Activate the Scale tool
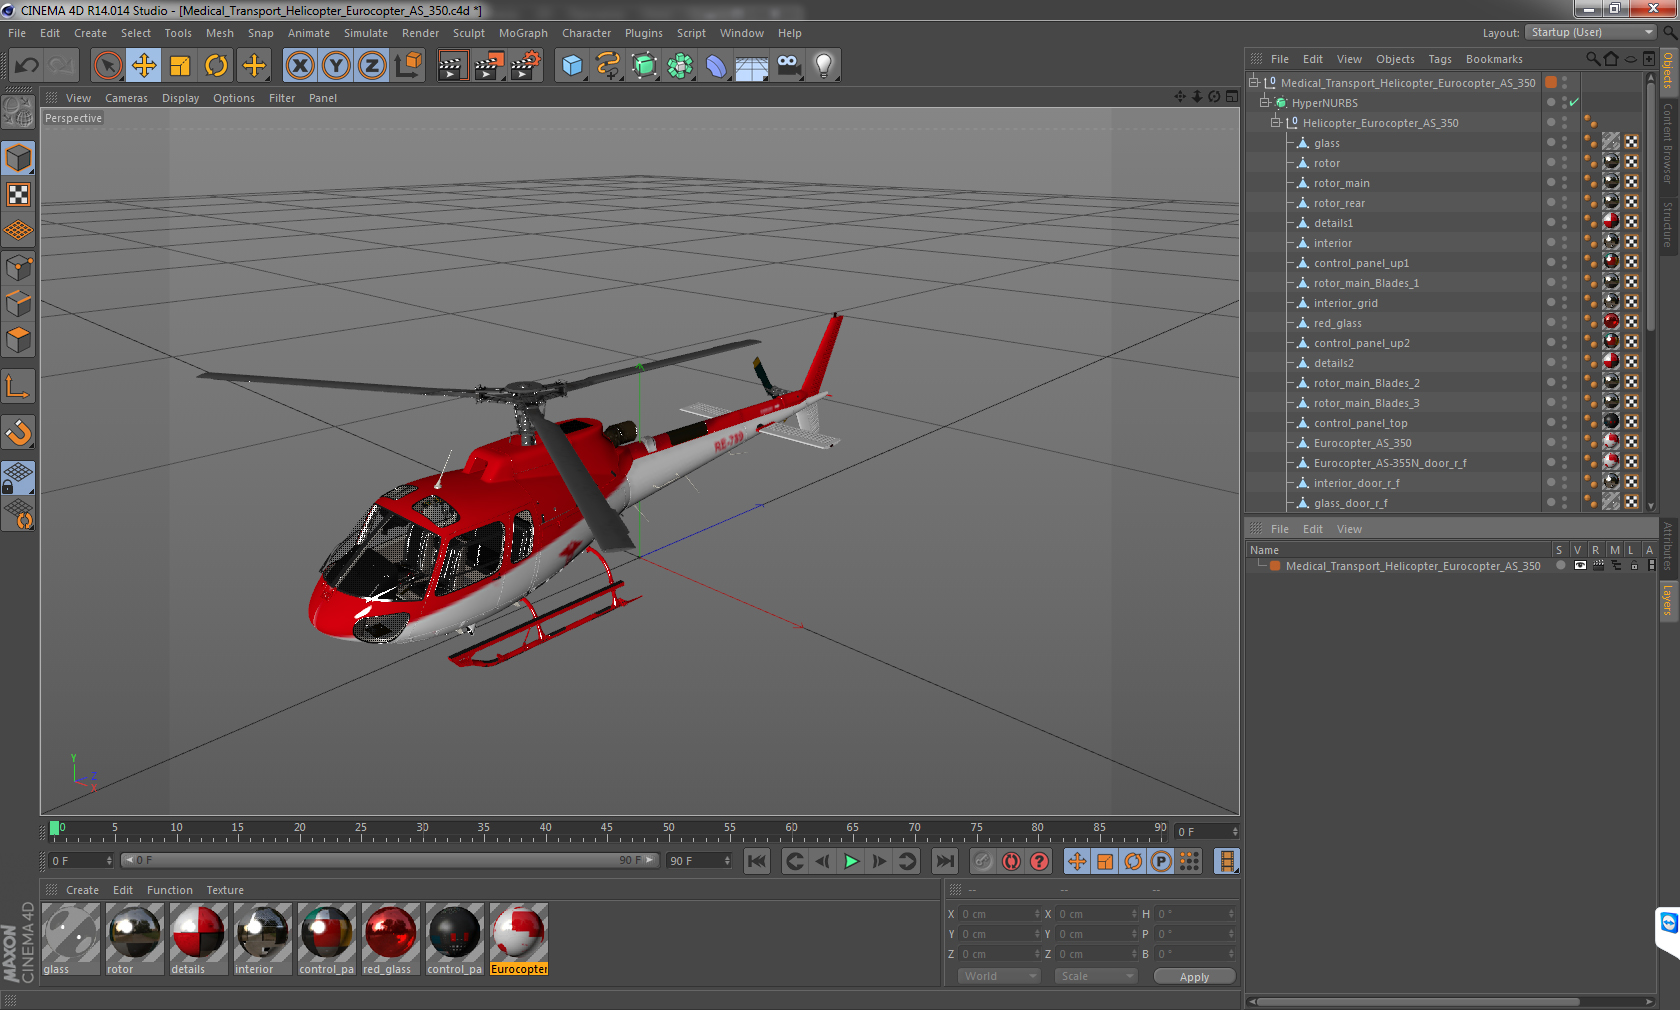1680x1010 pixels. (x=180, y=66)
